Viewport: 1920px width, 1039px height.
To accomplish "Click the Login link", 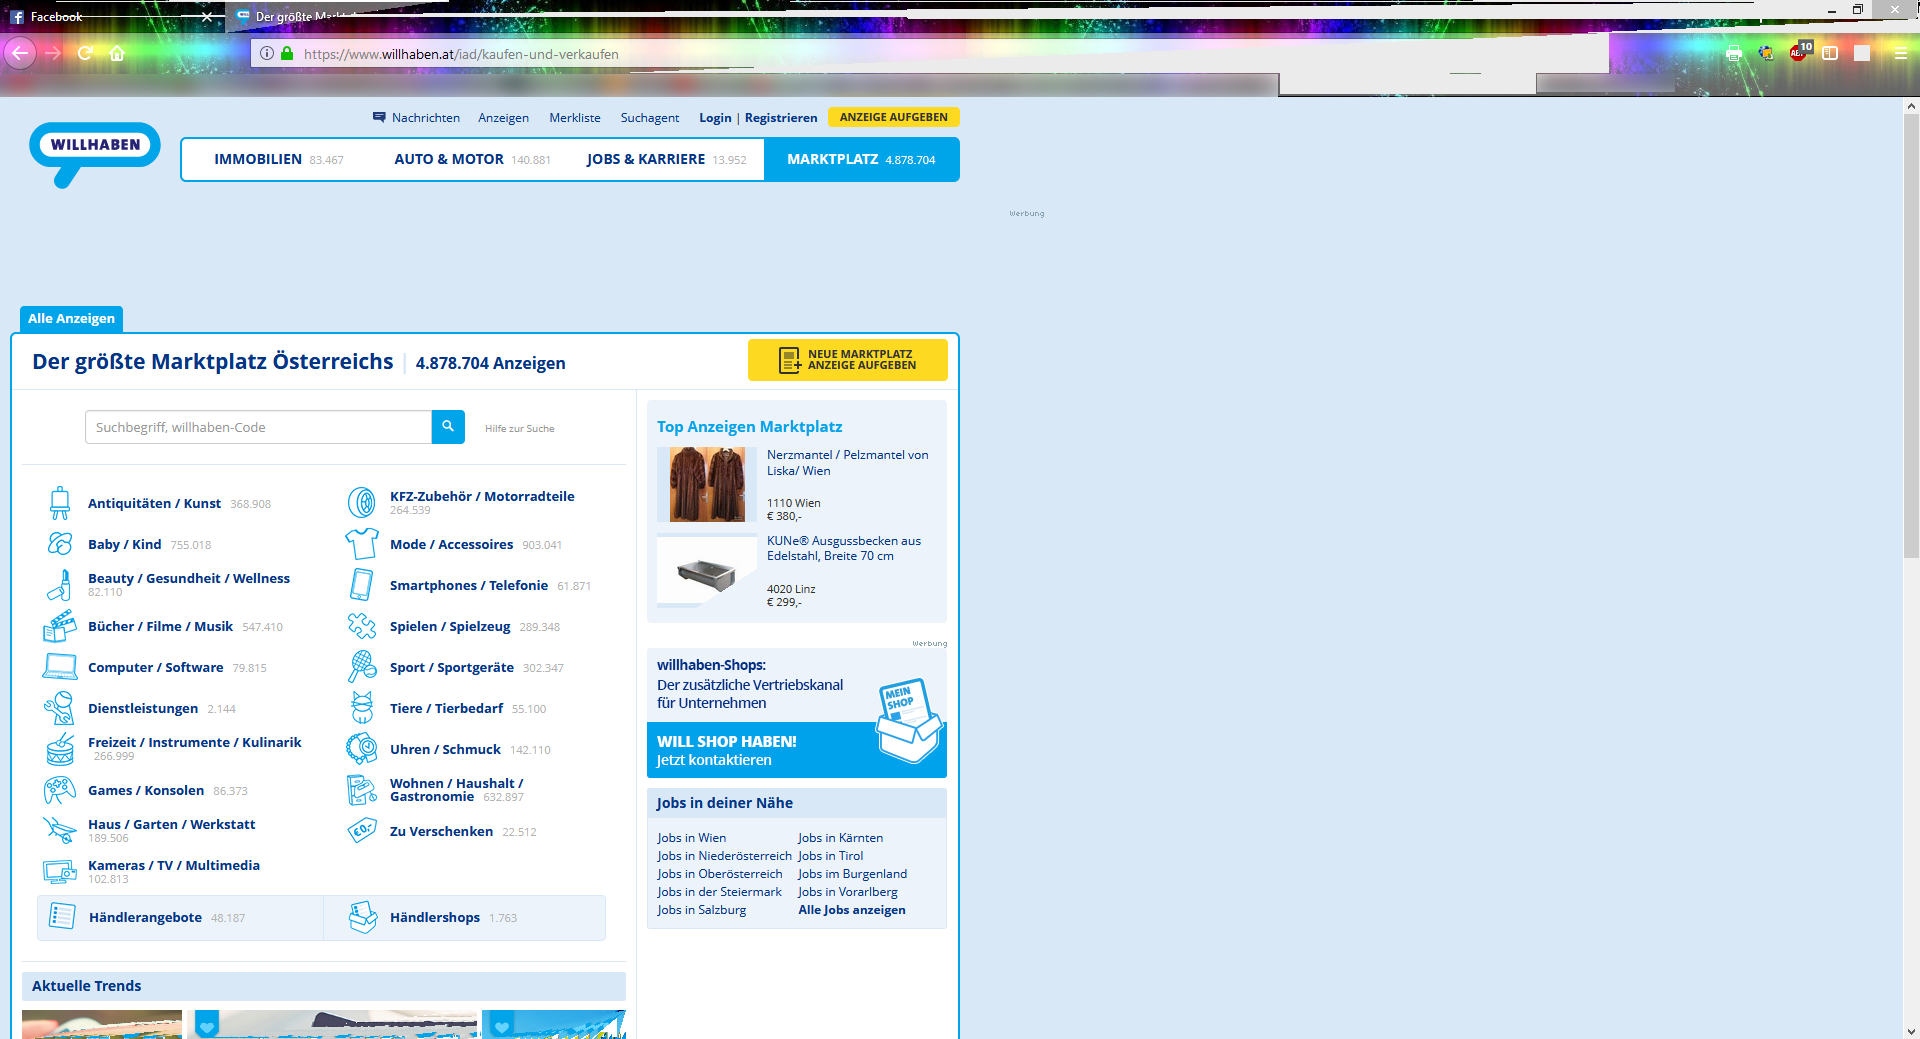I will [x=715, y=118].
